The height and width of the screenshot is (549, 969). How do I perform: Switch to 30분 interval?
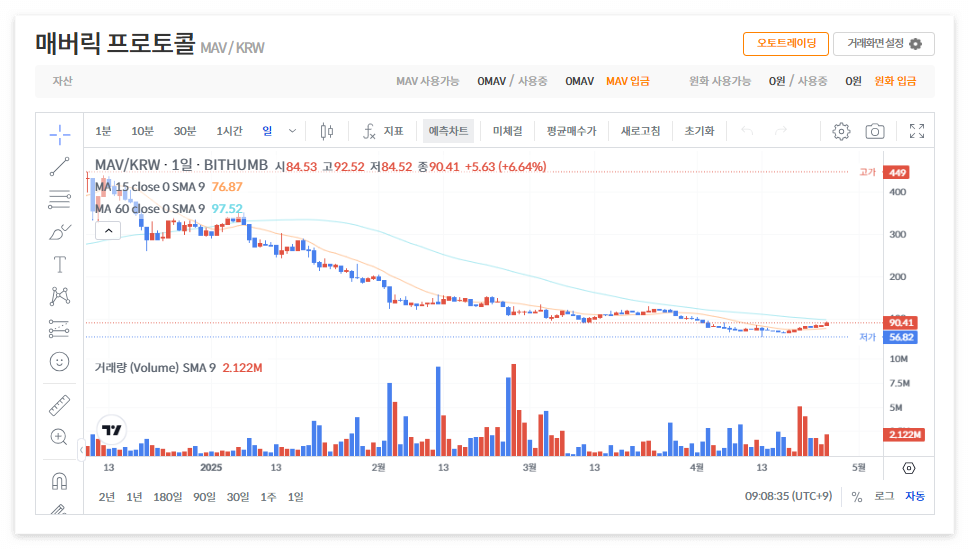pyautogui.click(x=185, y=131)
